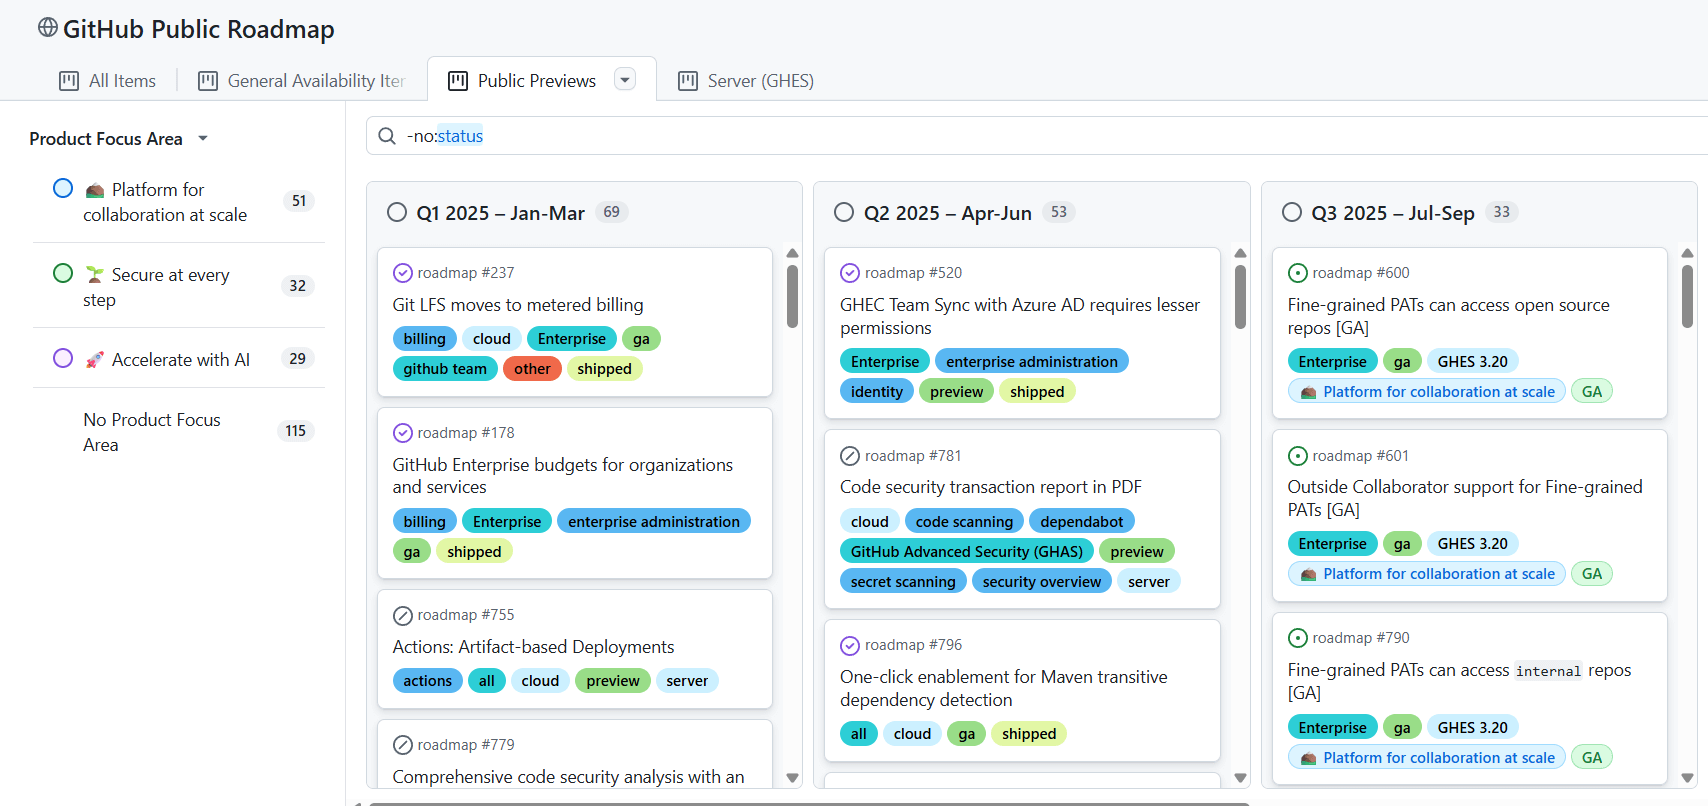Image resolution: width=1708 pixels, height=806 pixels.
Task: Click the Q2 2025 column circle icon
Action: [x=844, y=212]
